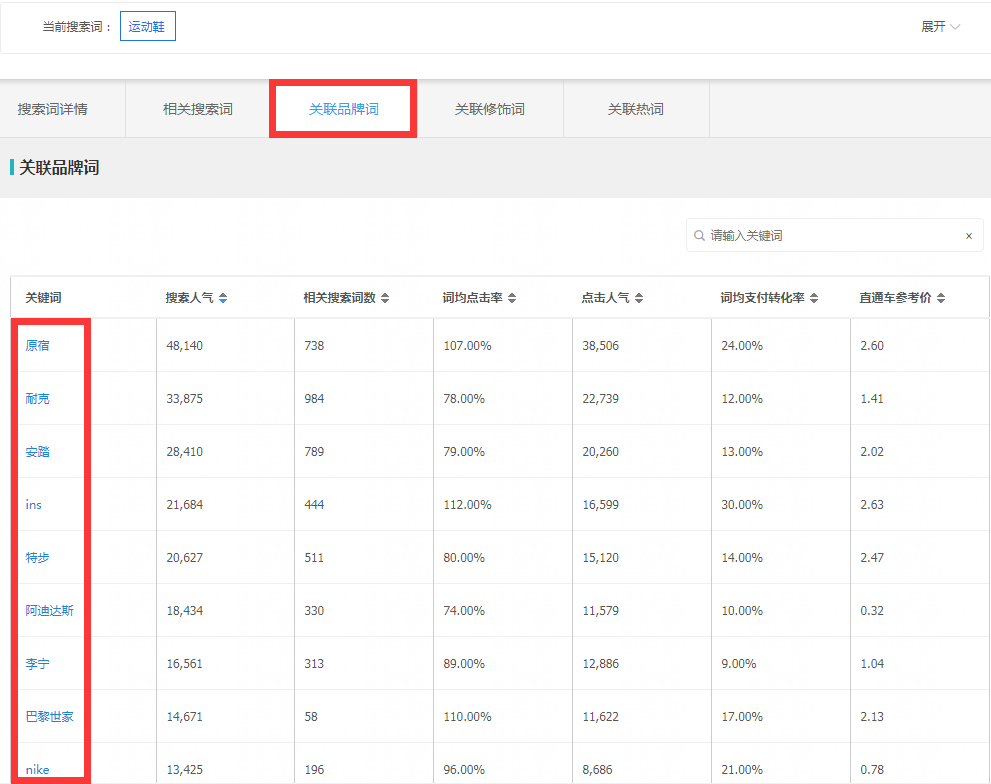Sort by 相关搜索词数 column arrows

tap(385, 298)
